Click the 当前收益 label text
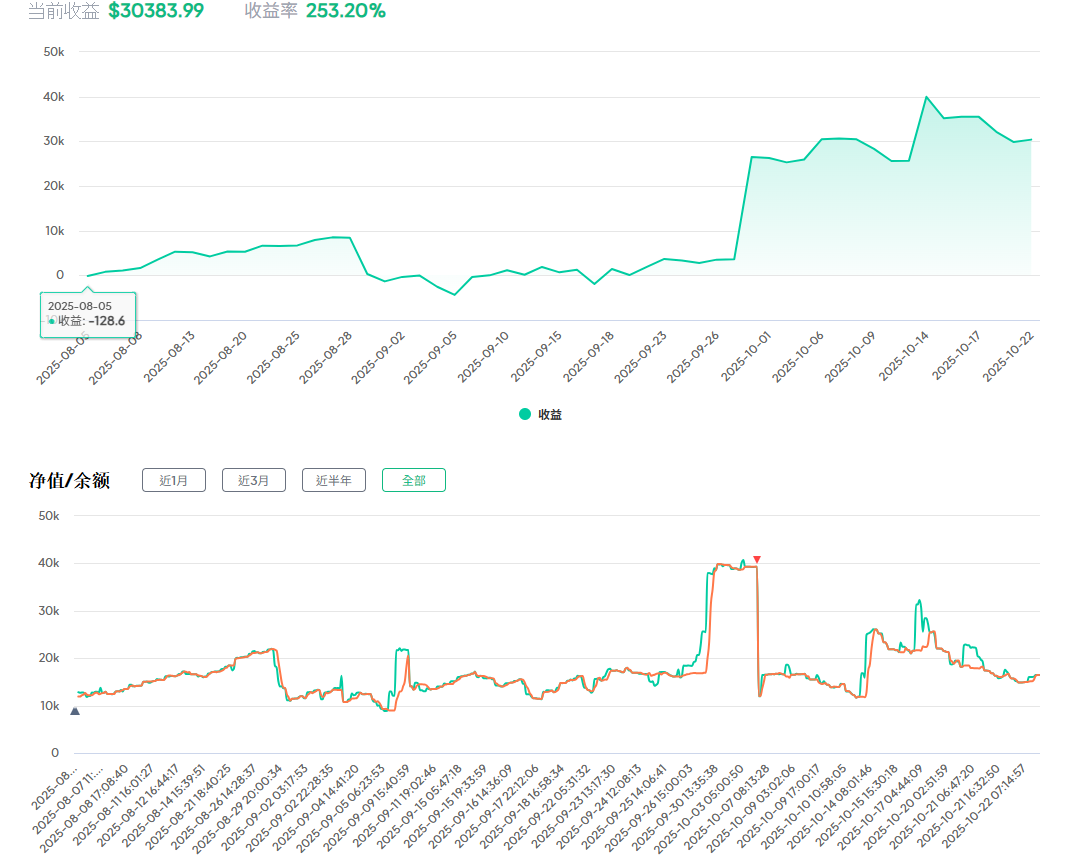The height and width of the screenshot is (864, 1082). coord(63,11)
